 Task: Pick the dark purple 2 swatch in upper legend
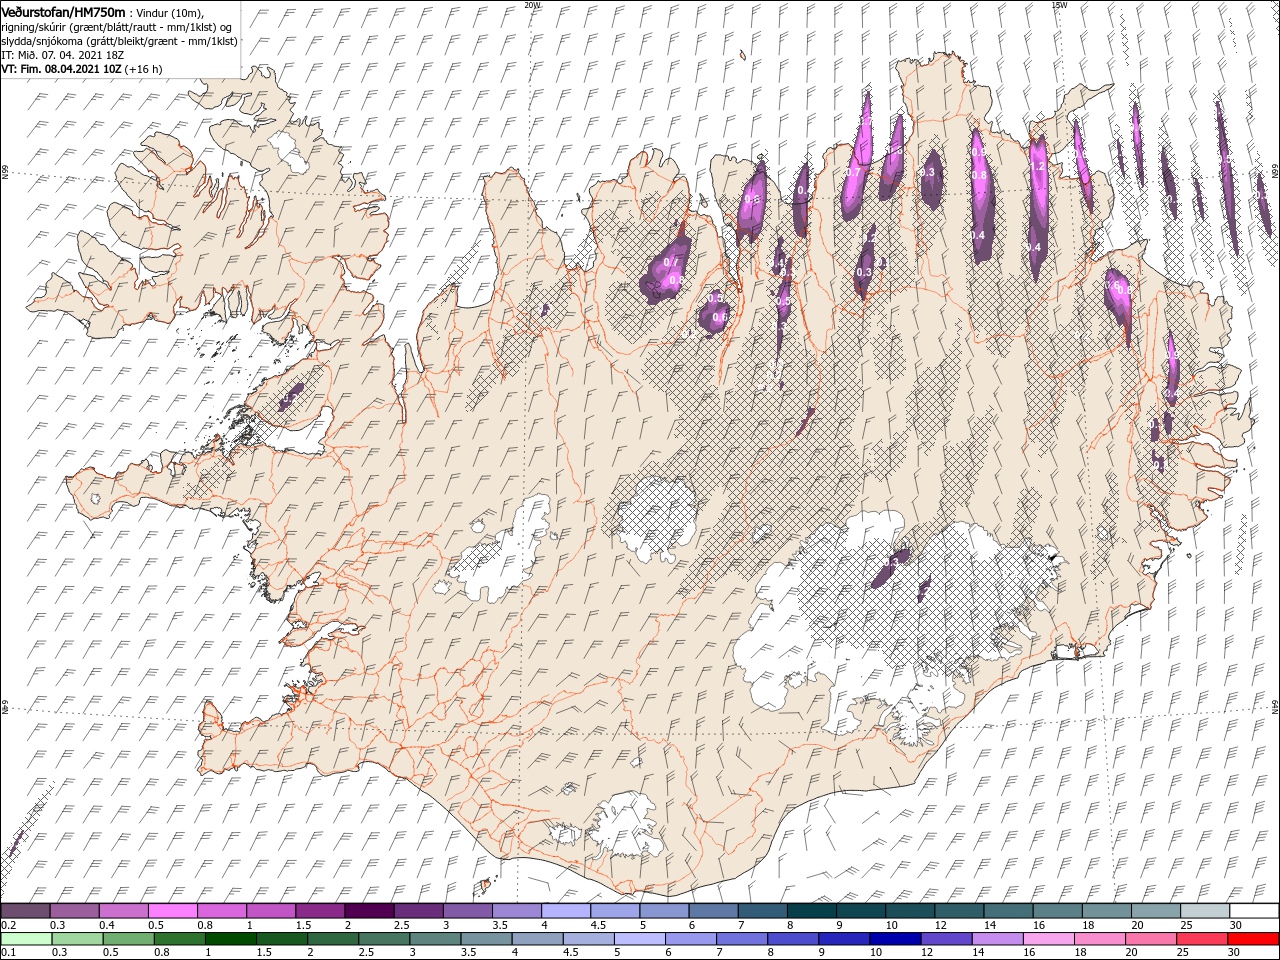369,911
